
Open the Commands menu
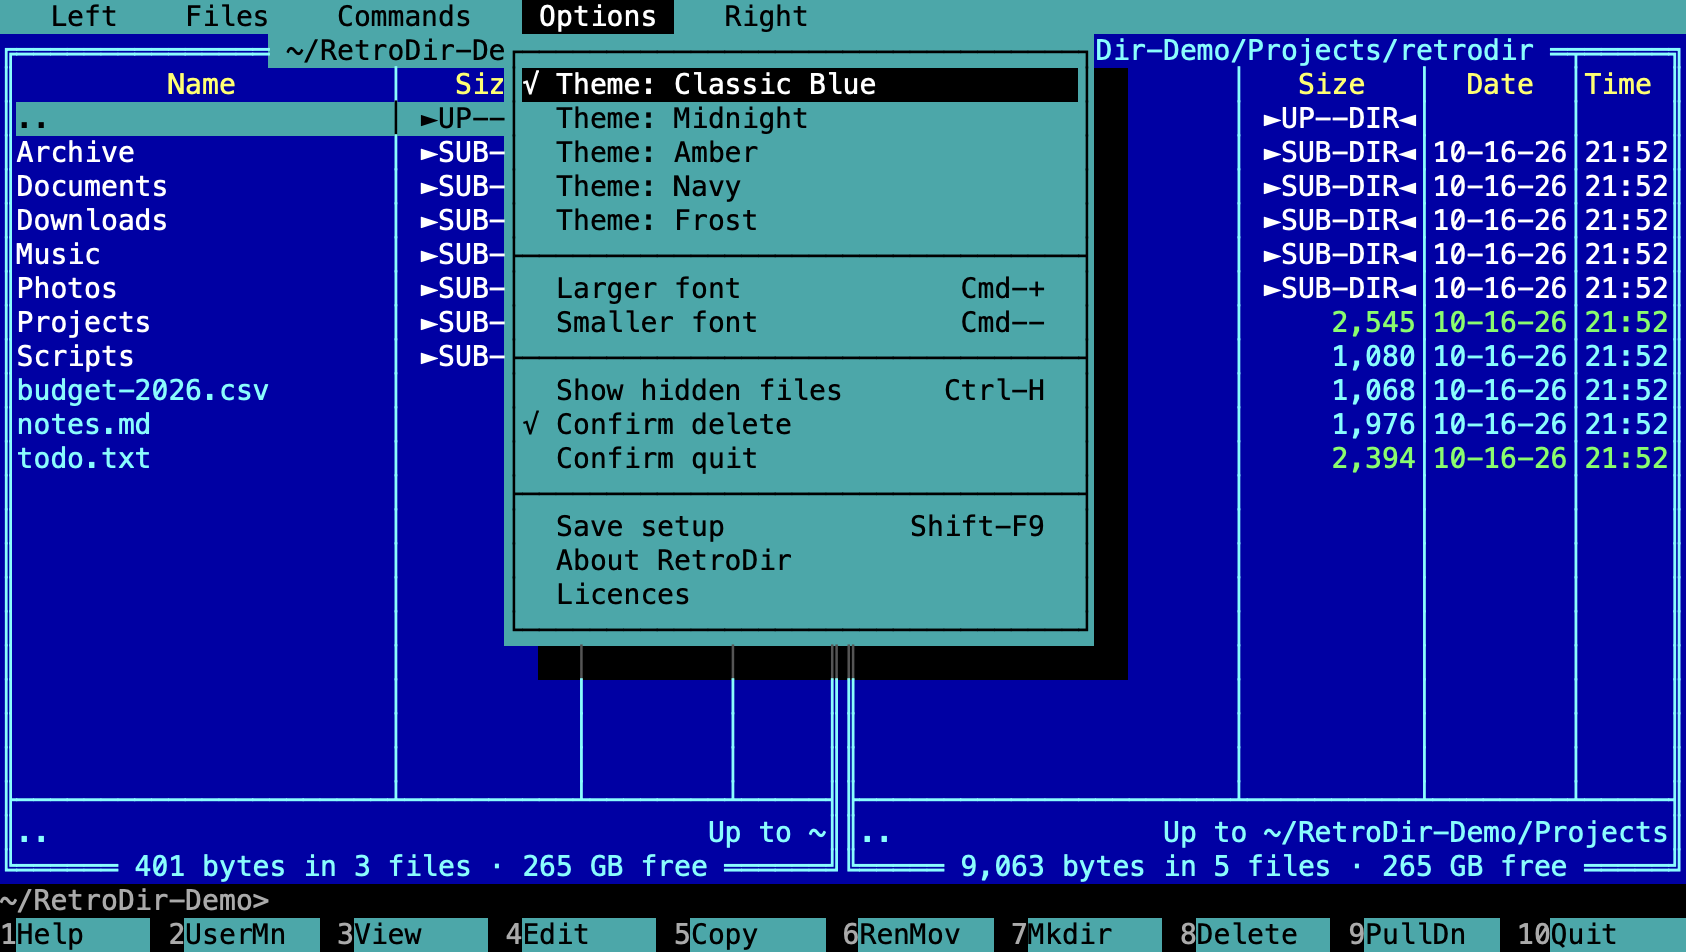[404, 17]
